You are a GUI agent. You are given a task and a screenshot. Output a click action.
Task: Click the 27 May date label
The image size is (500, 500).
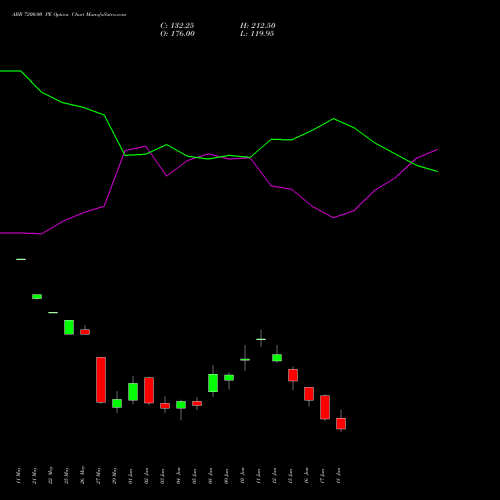coord(99,476)
